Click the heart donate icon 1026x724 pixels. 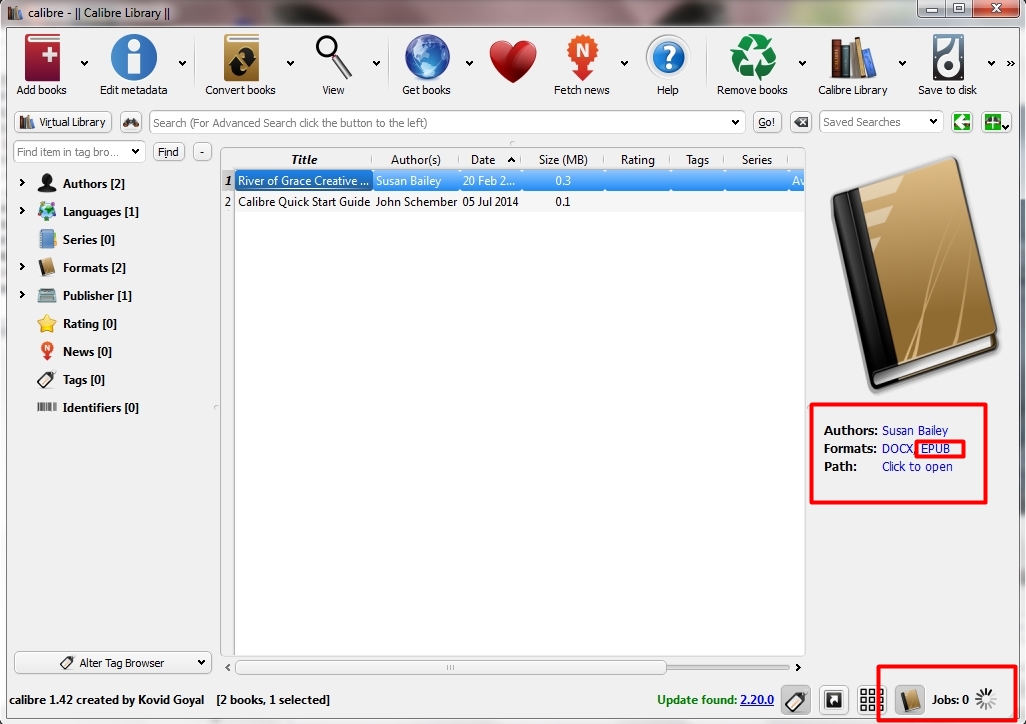513,61
